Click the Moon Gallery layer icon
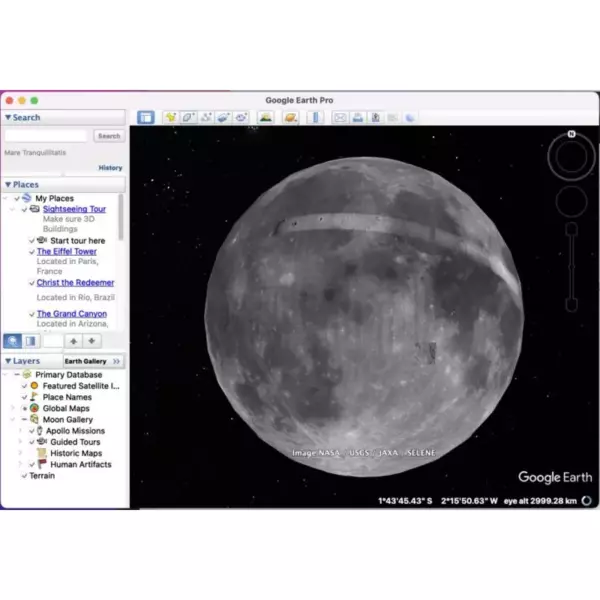600x600 pixels. [34, 419]
